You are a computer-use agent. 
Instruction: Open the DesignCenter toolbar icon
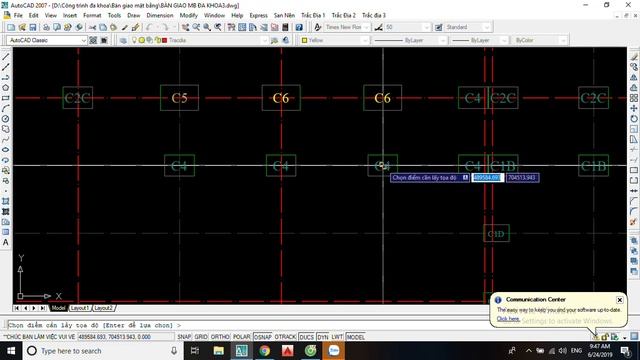point(242,27)
